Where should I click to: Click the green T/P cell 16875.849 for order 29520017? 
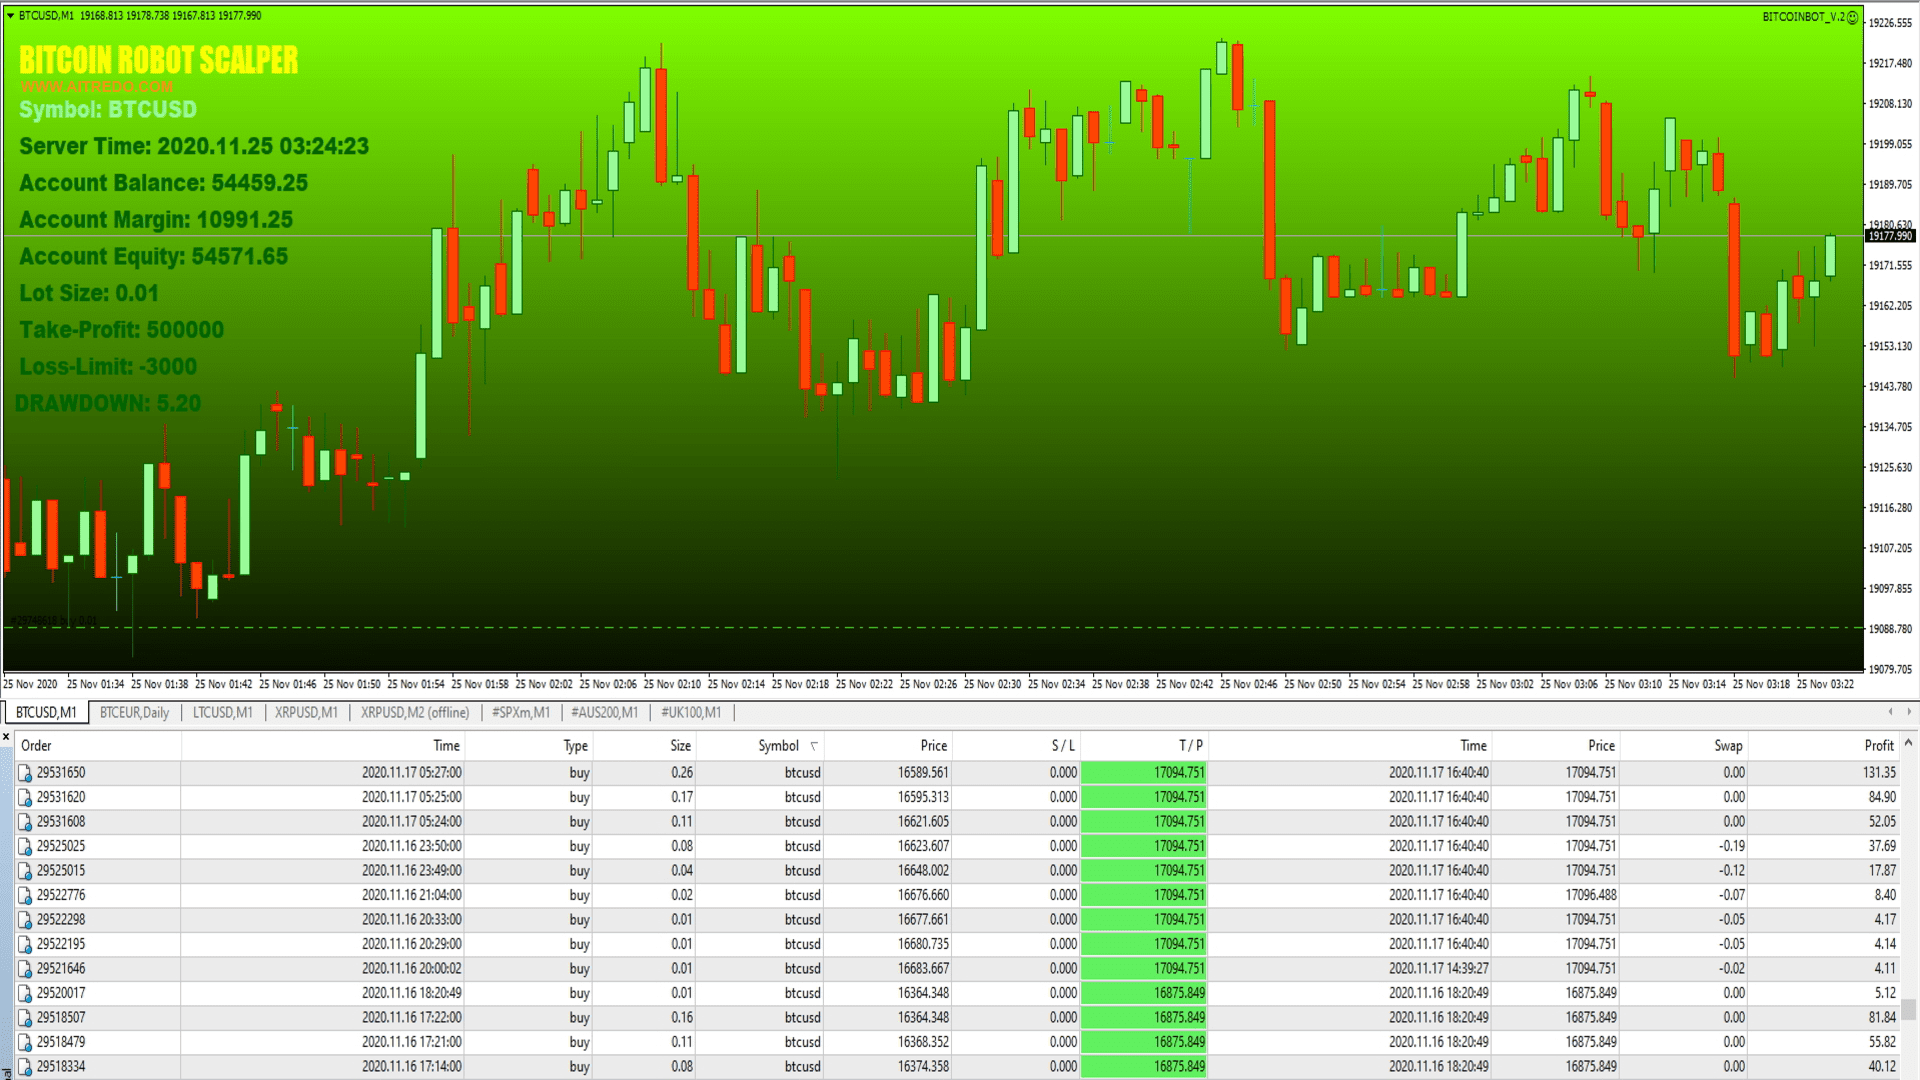[1144, 993]
